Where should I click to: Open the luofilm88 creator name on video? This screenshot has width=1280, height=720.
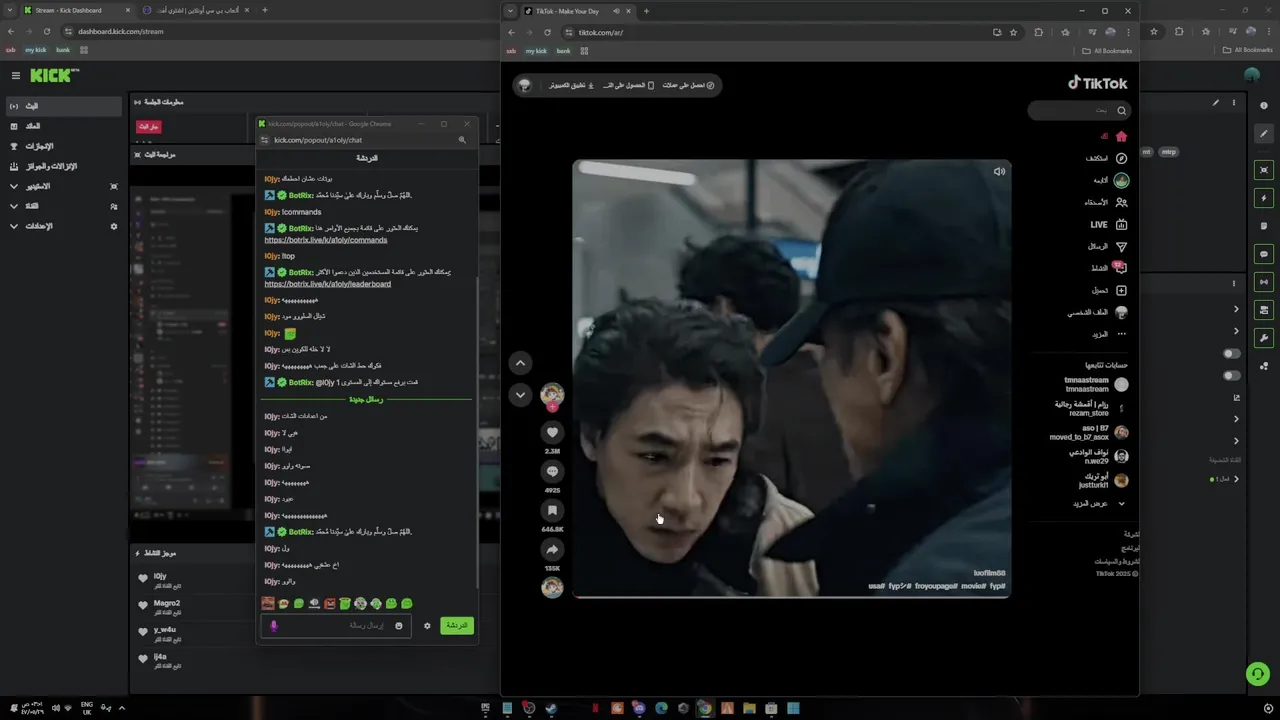click(989, 573)
